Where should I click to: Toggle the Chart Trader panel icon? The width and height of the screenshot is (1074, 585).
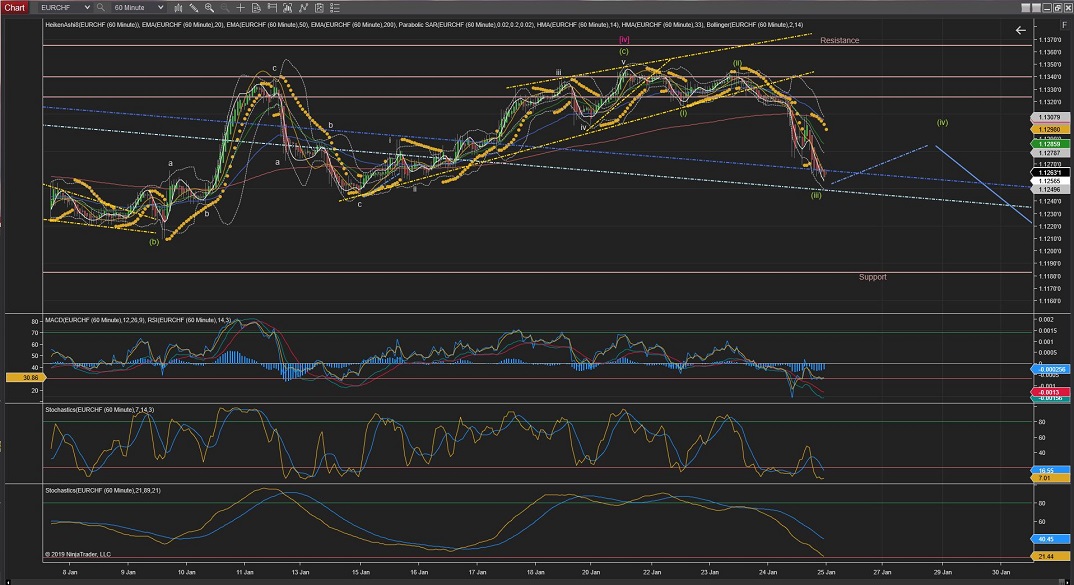272,8
